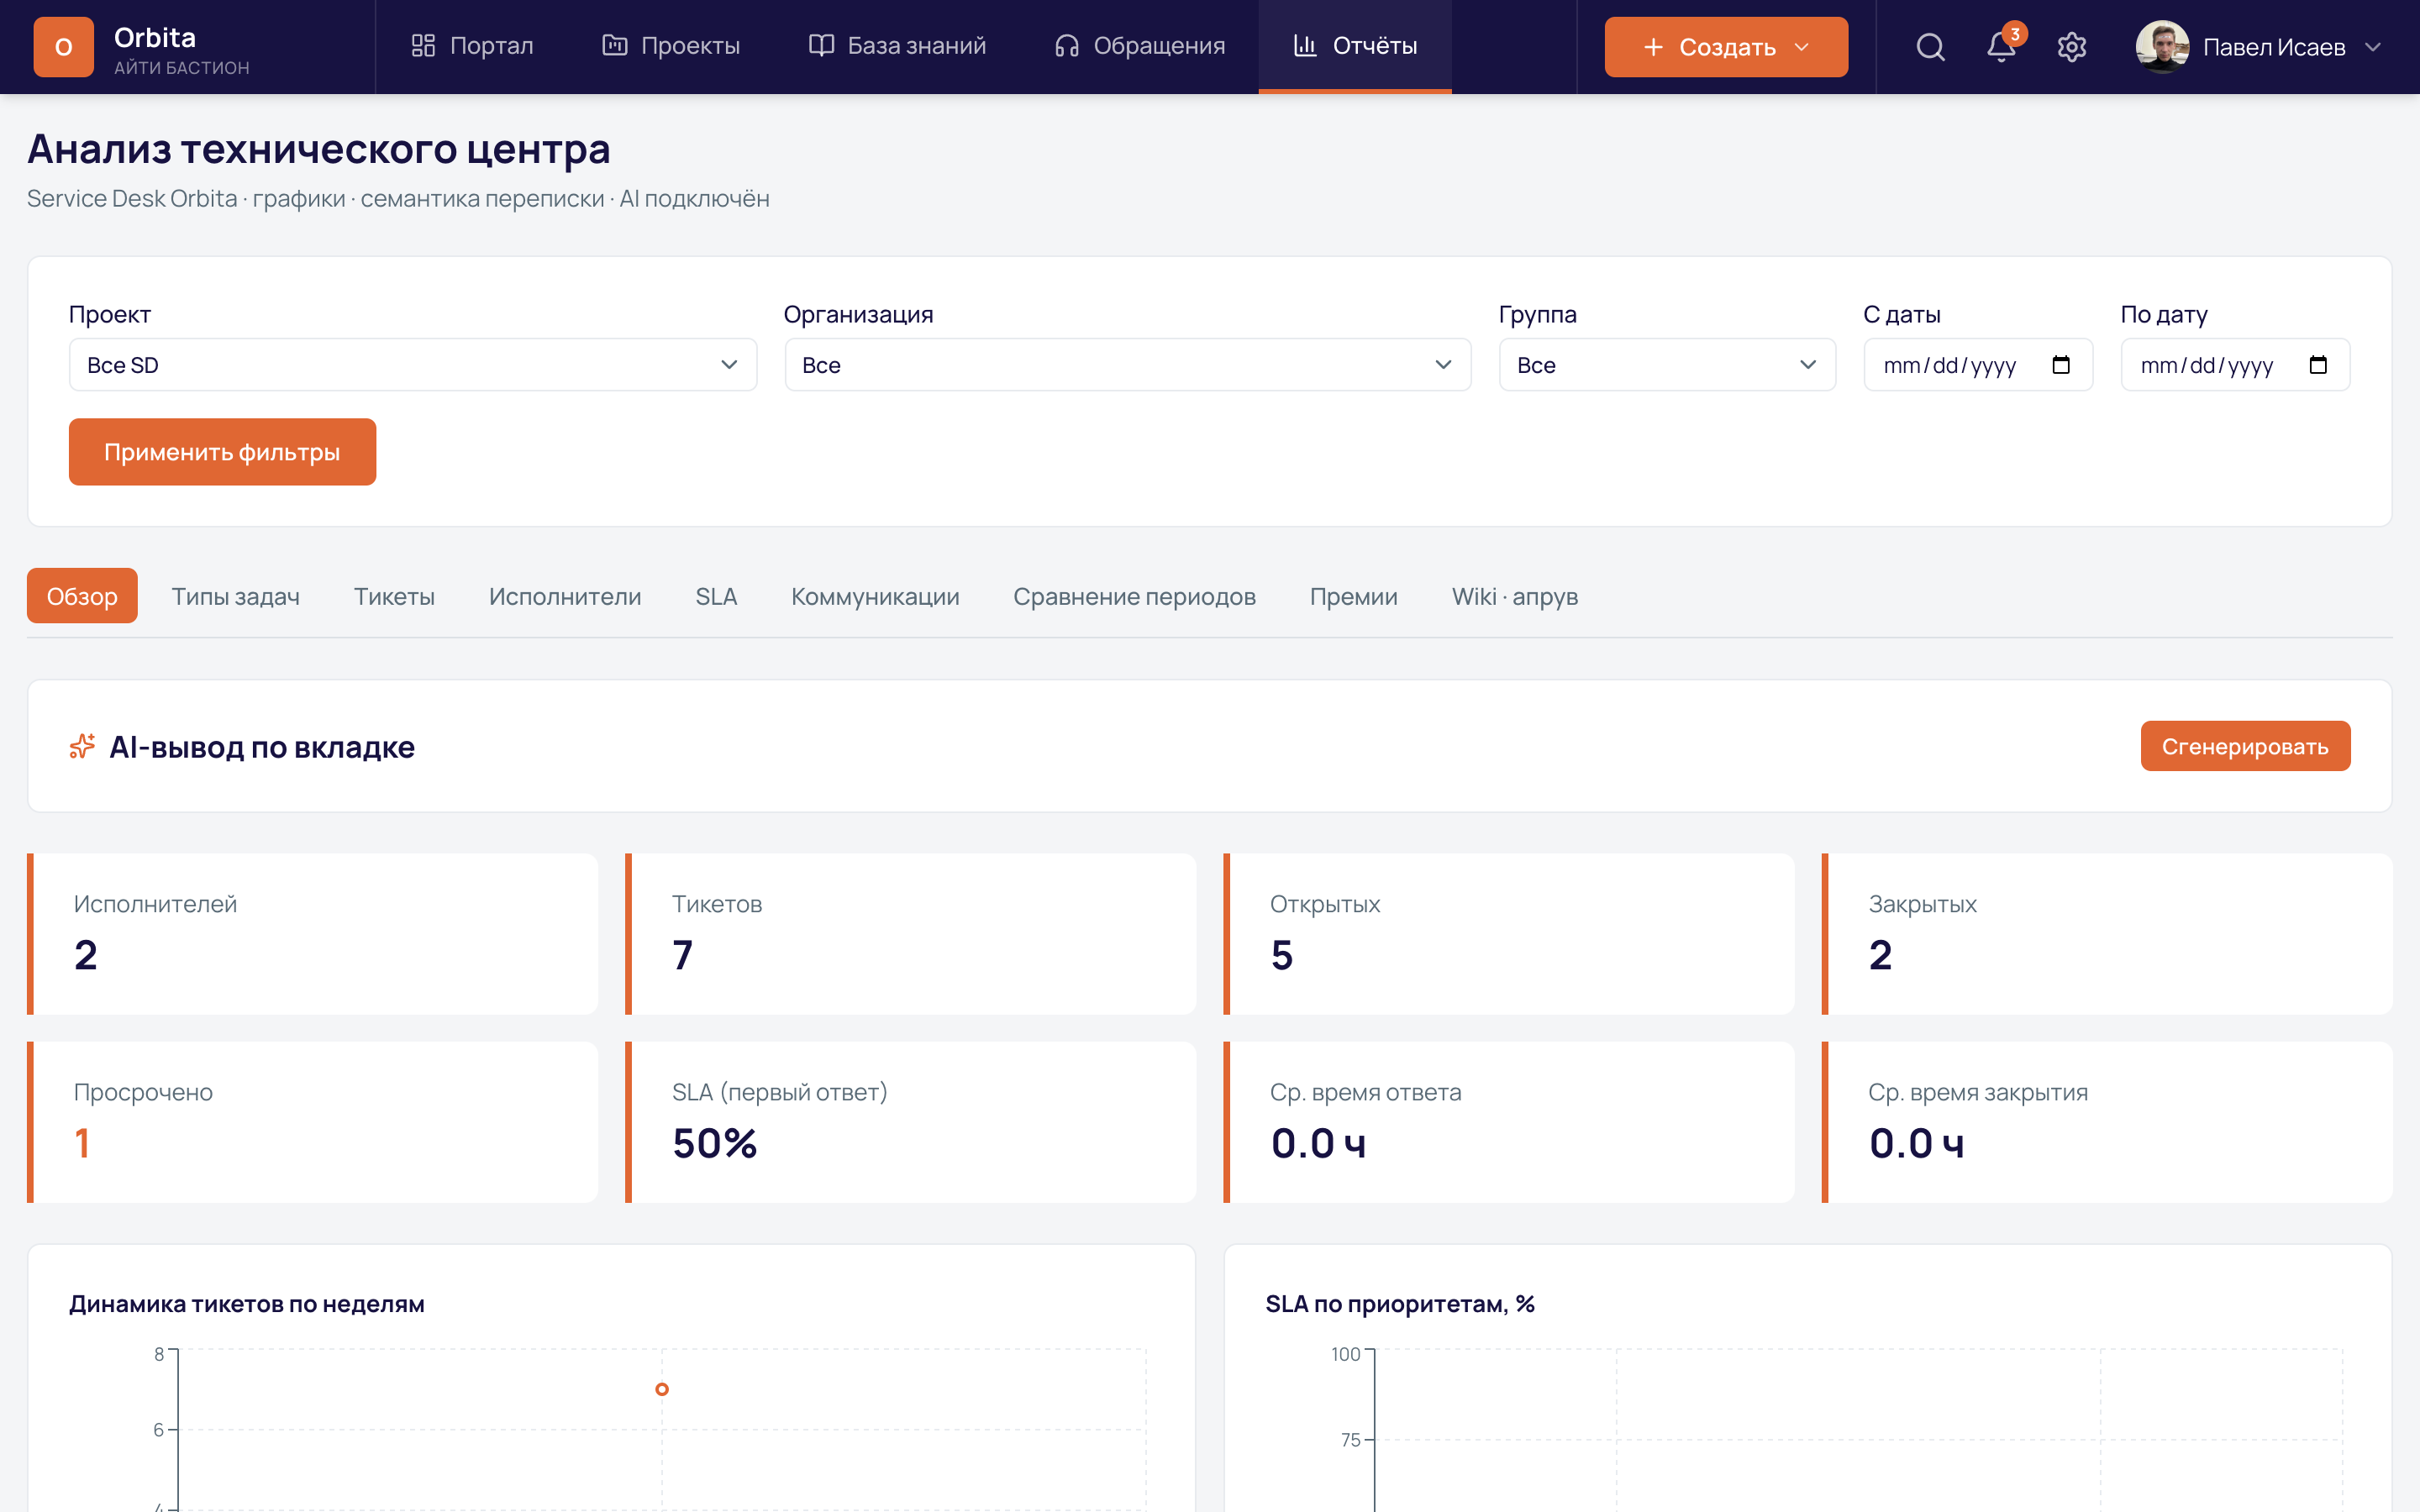
Task: Click the AI sparkle icon
Action: pos(82,746)
